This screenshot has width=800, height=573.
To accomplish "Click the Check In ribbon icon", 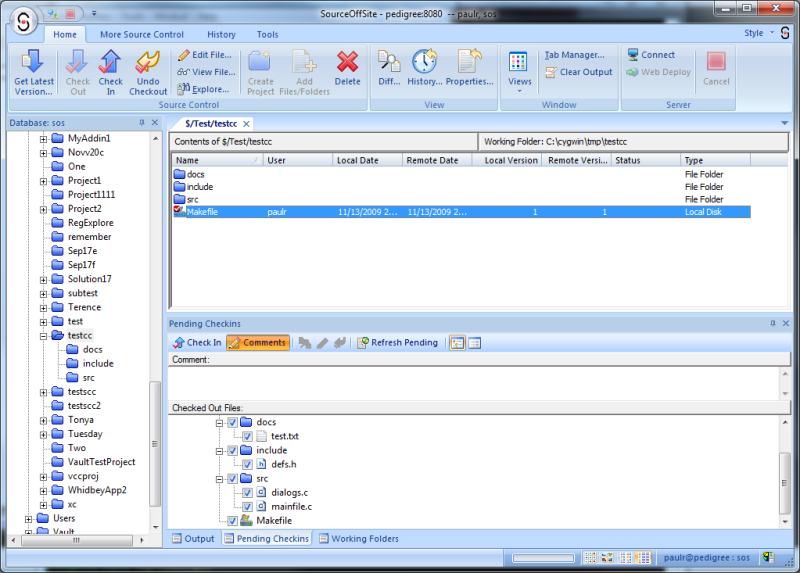I will 111,64.
